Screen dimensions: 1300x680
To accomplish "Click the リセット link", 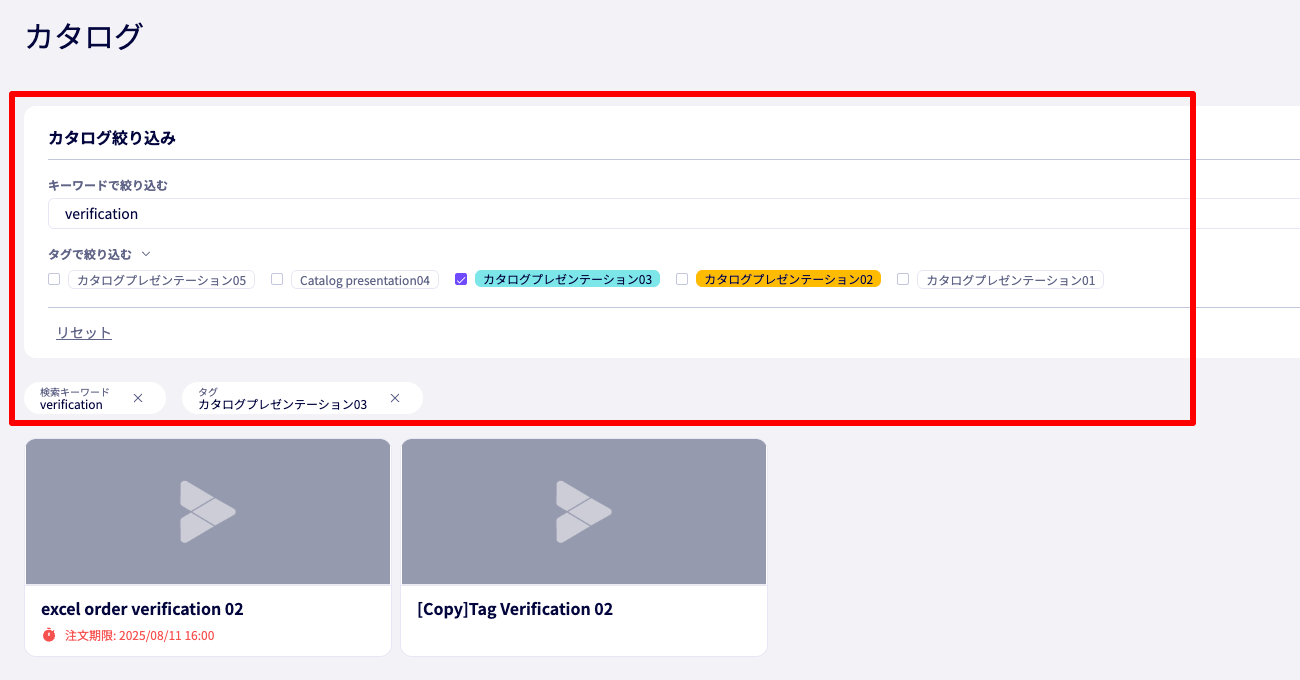I will tap(84, 333).
